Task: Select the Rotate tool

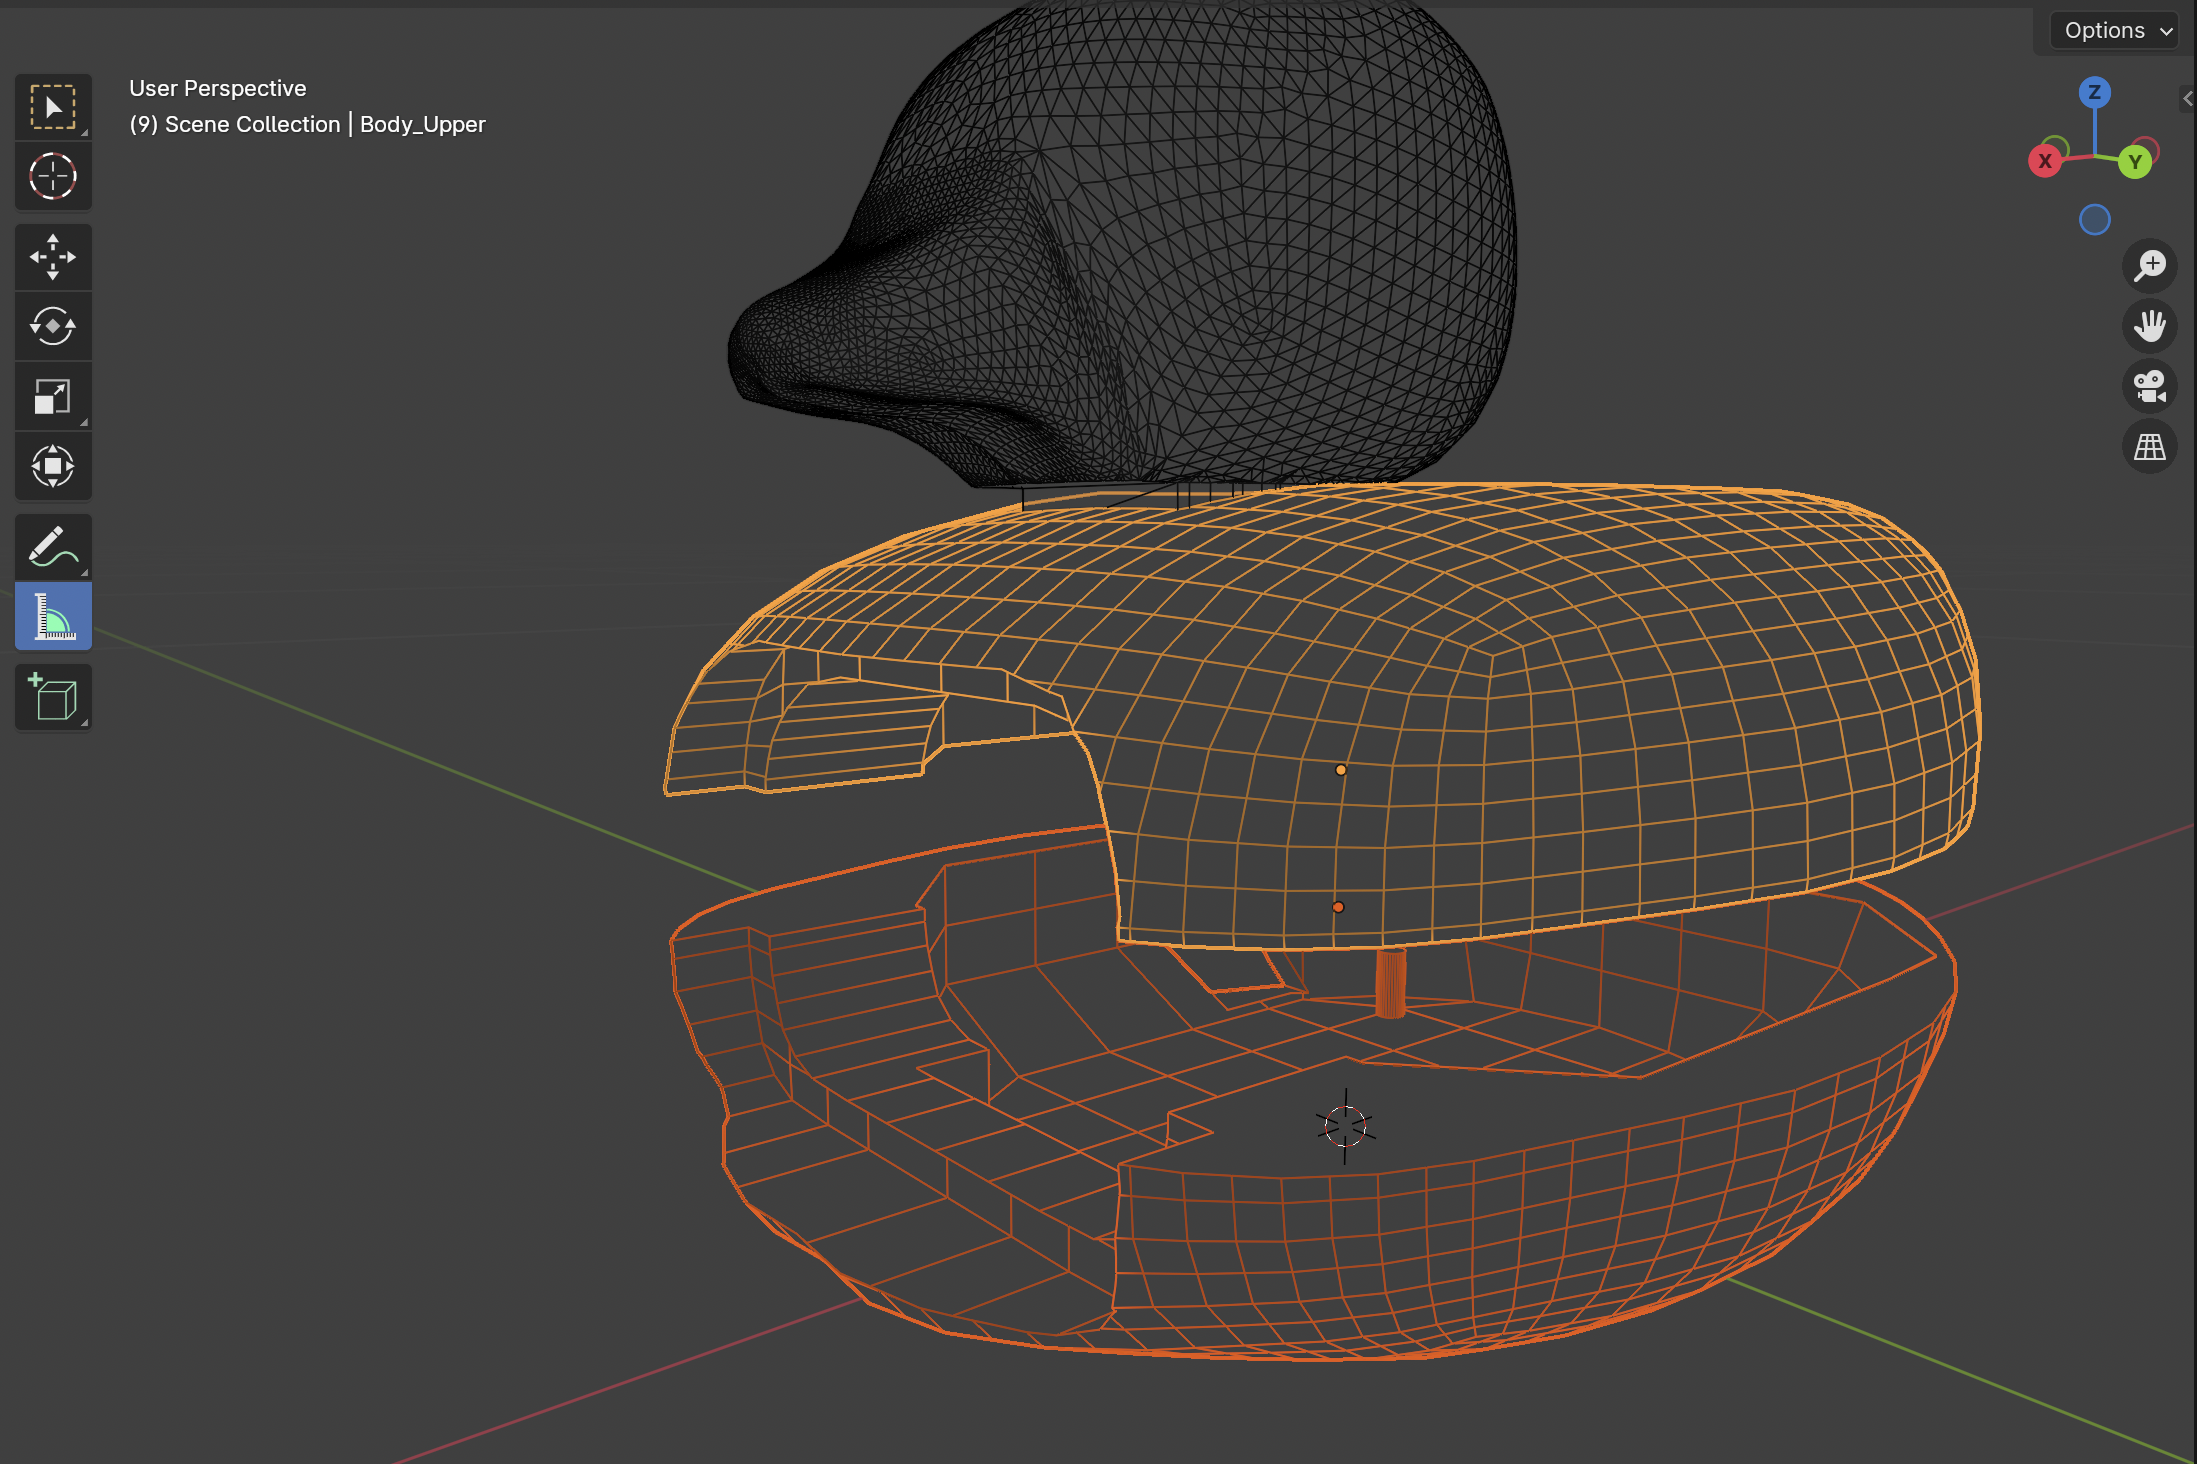Action: coord(53,326)
